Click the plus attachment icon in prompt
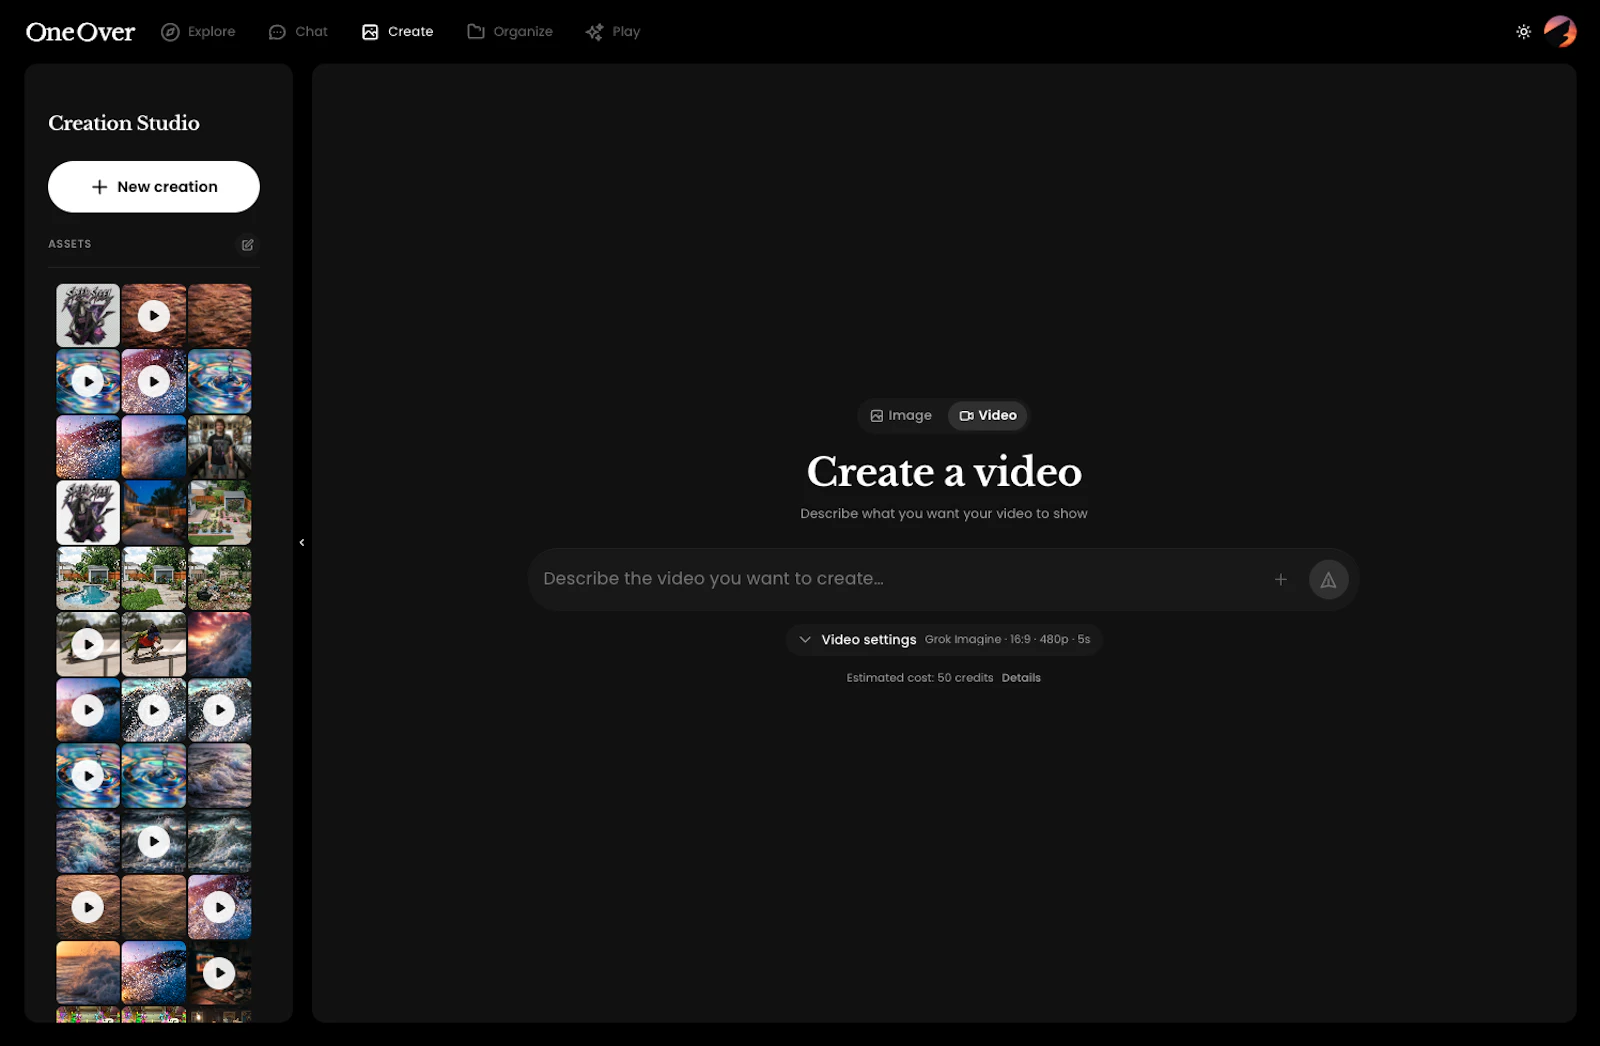 coord(1281,579)
